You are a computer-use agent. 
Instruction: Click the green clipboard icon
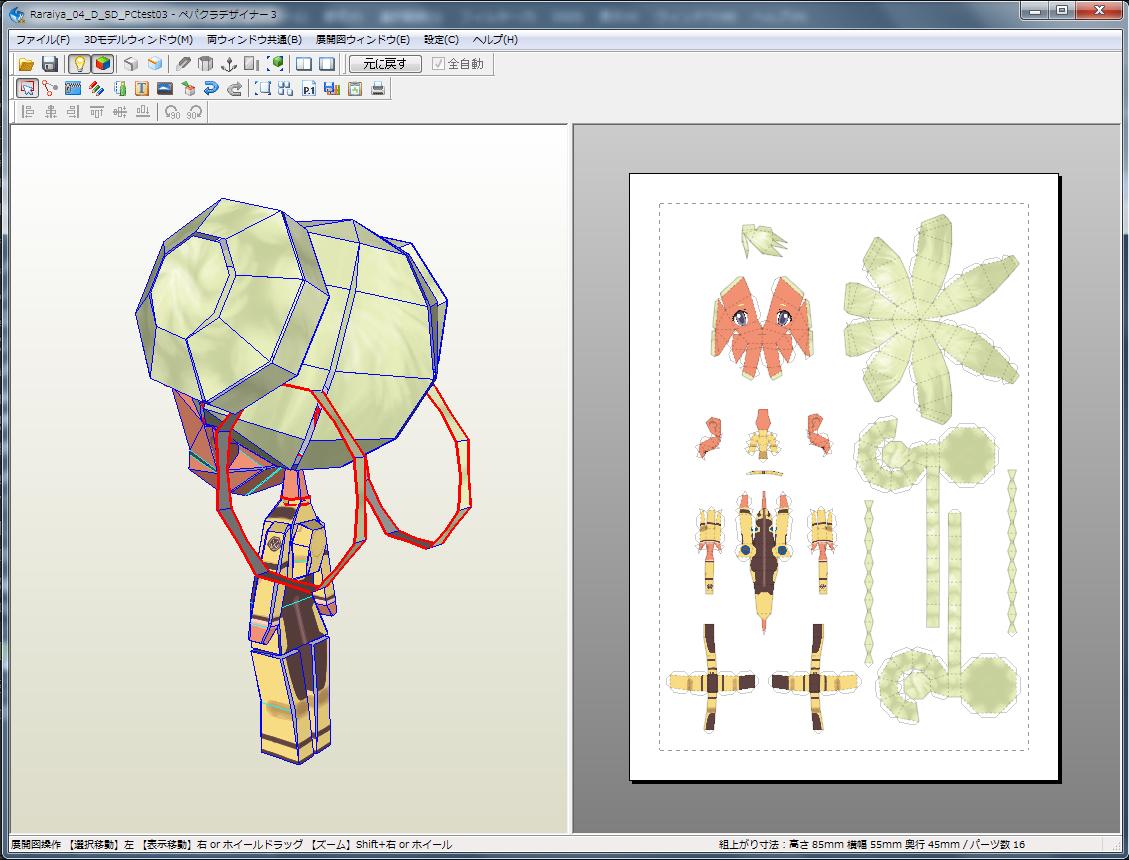pos(355,89)
